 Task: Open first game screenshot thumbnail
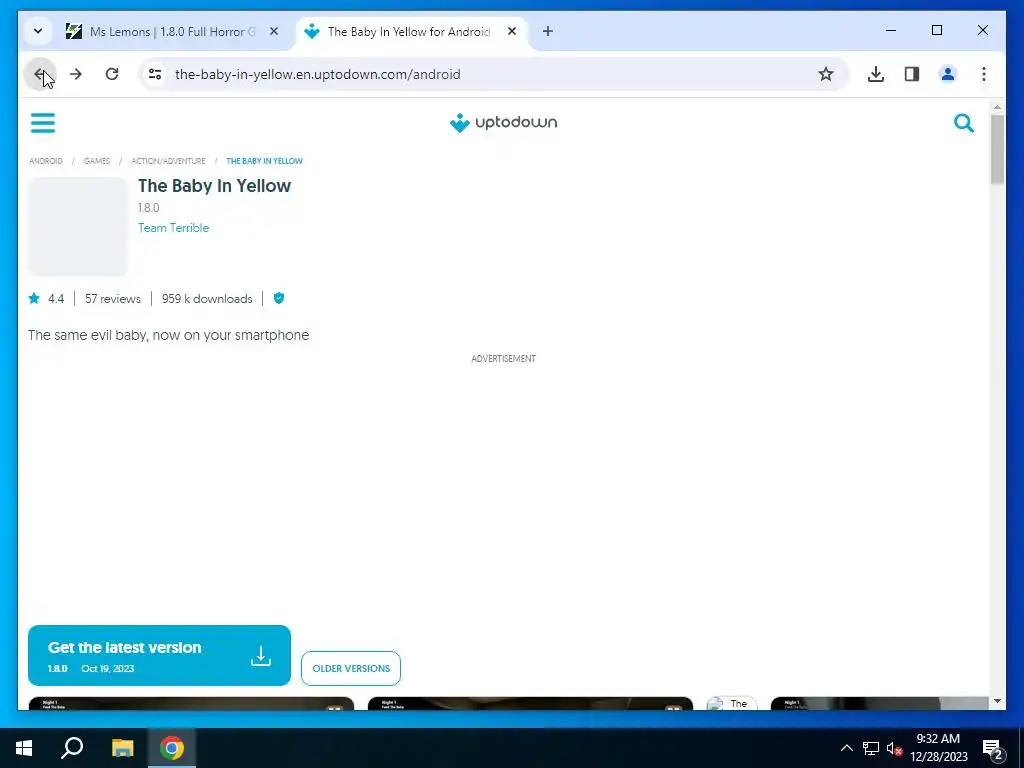click(191, 703)
